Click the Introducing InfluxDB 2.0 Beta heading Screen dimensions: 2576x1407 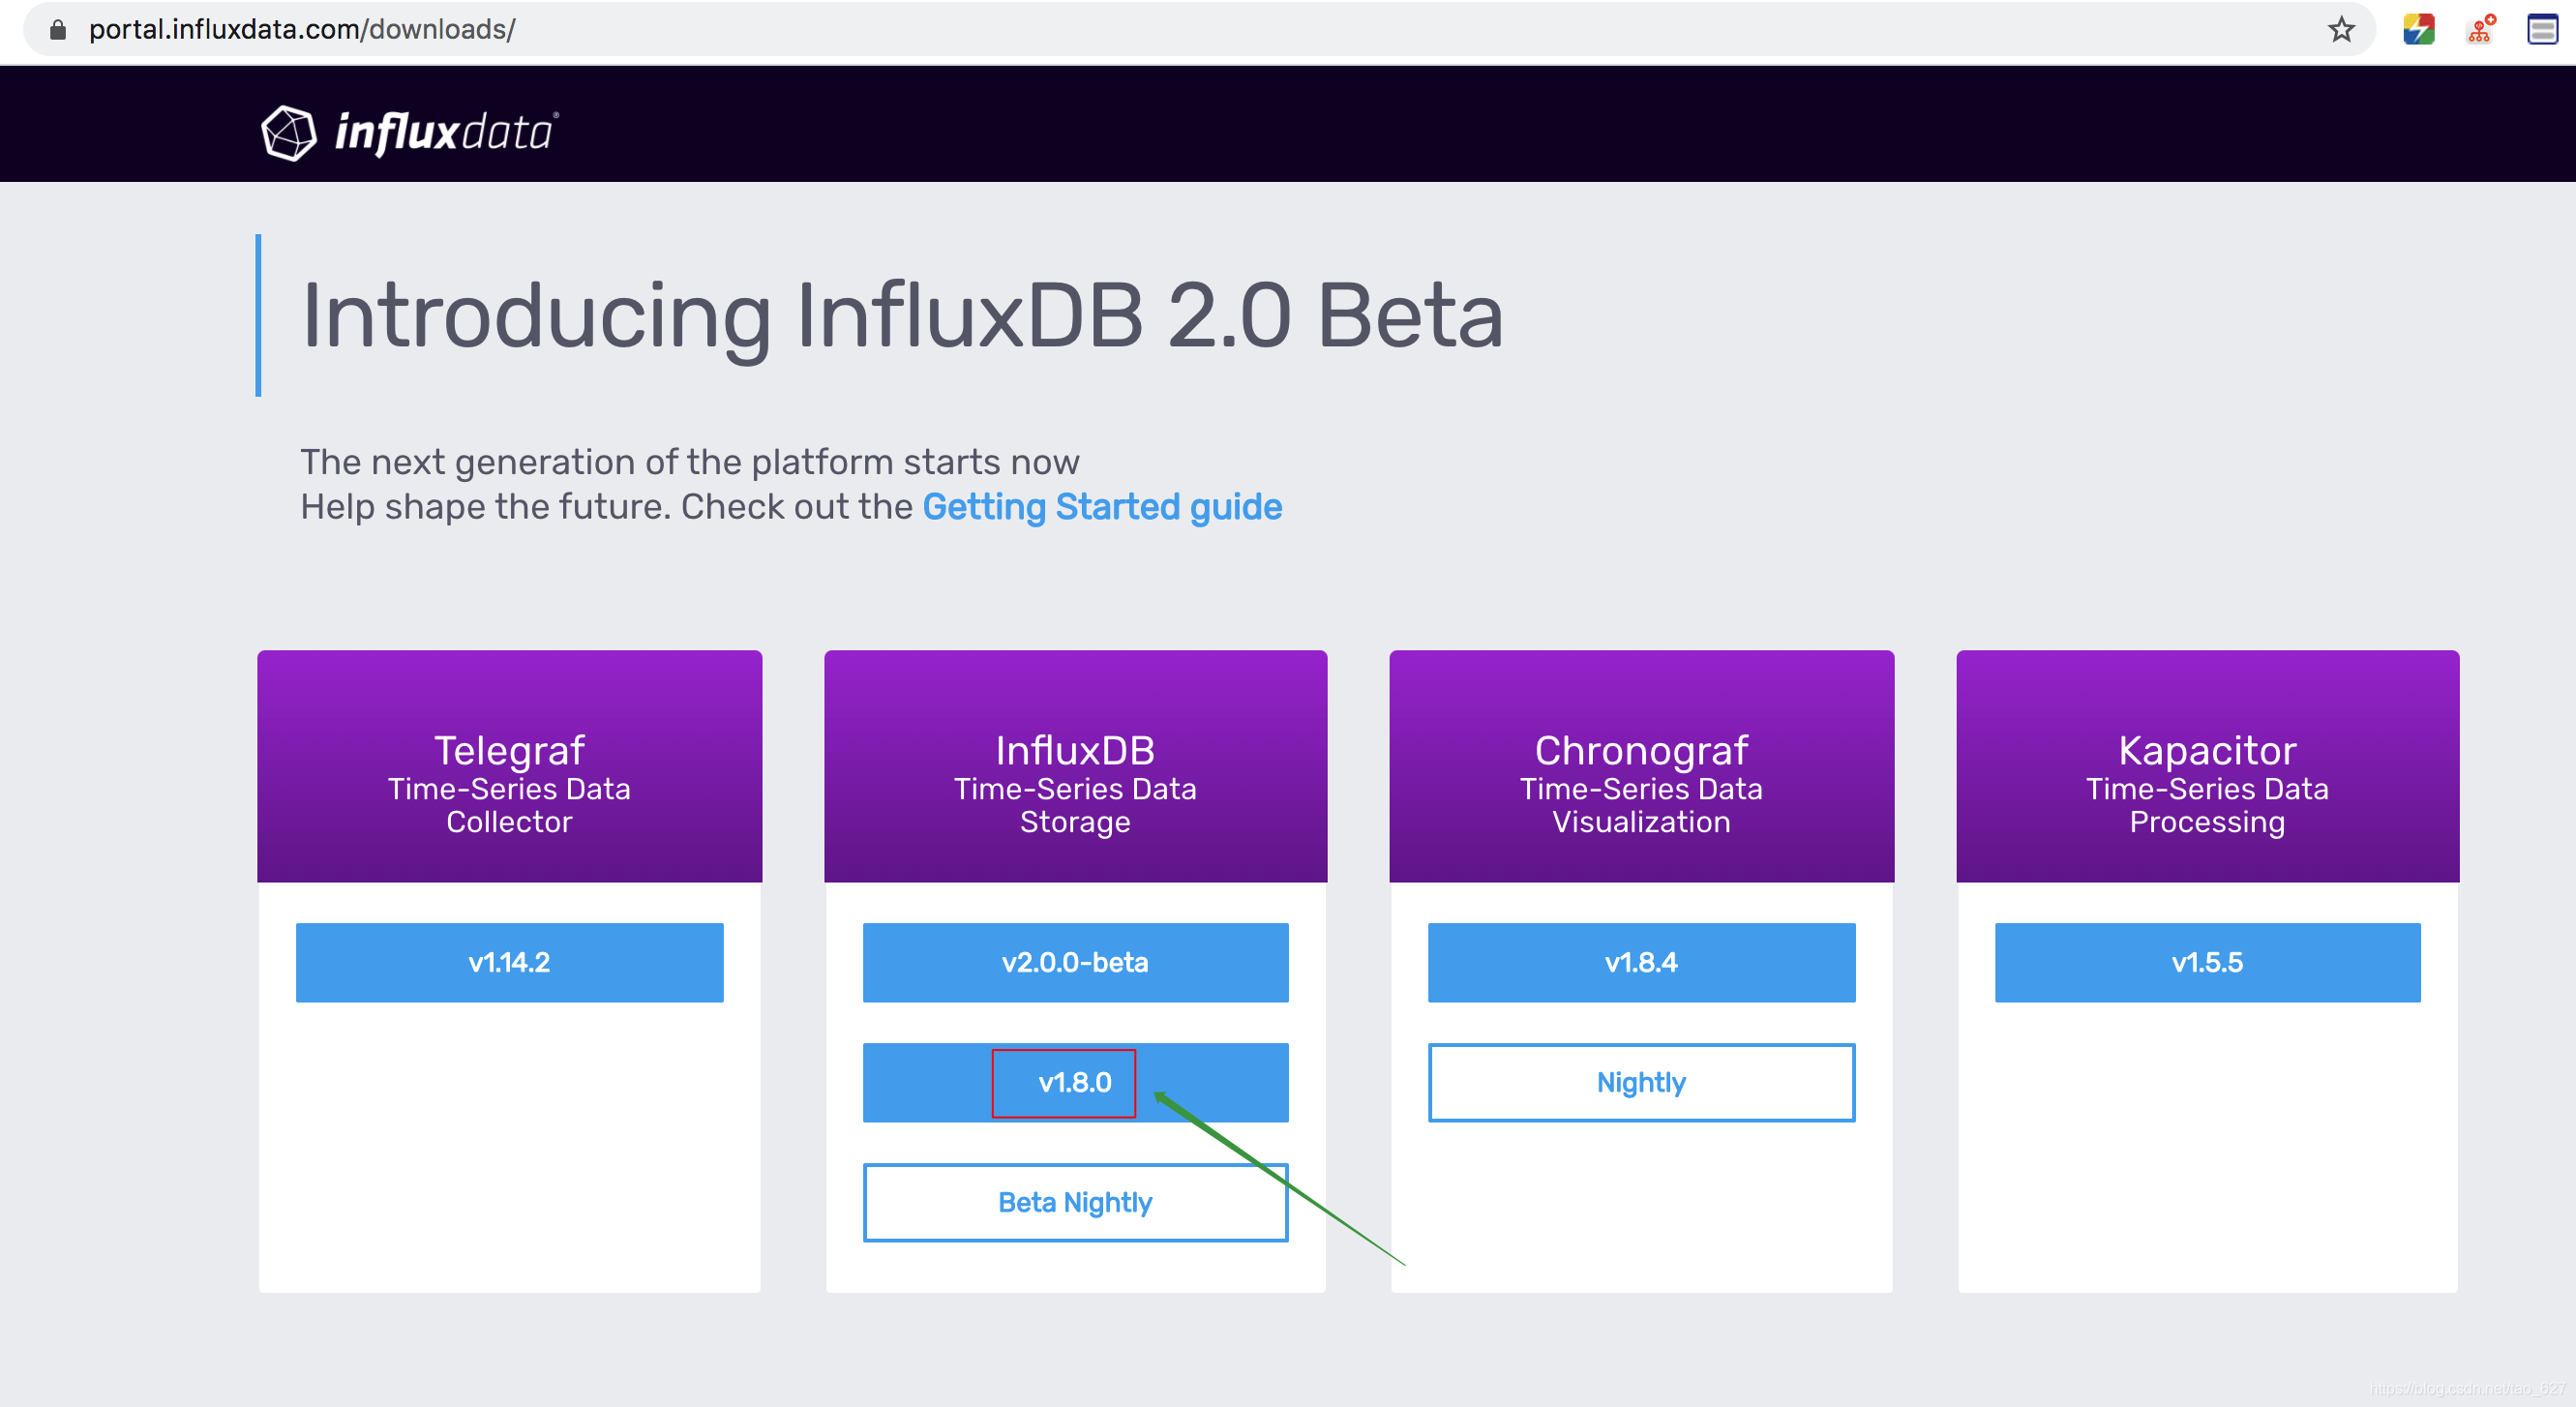point(902,316)
